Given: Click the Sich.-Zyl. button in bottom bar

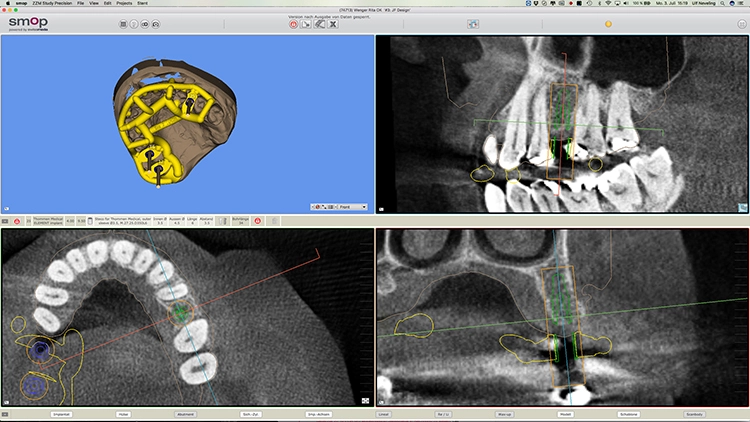Looking at the screenshot, I should (x=251, y=414).
